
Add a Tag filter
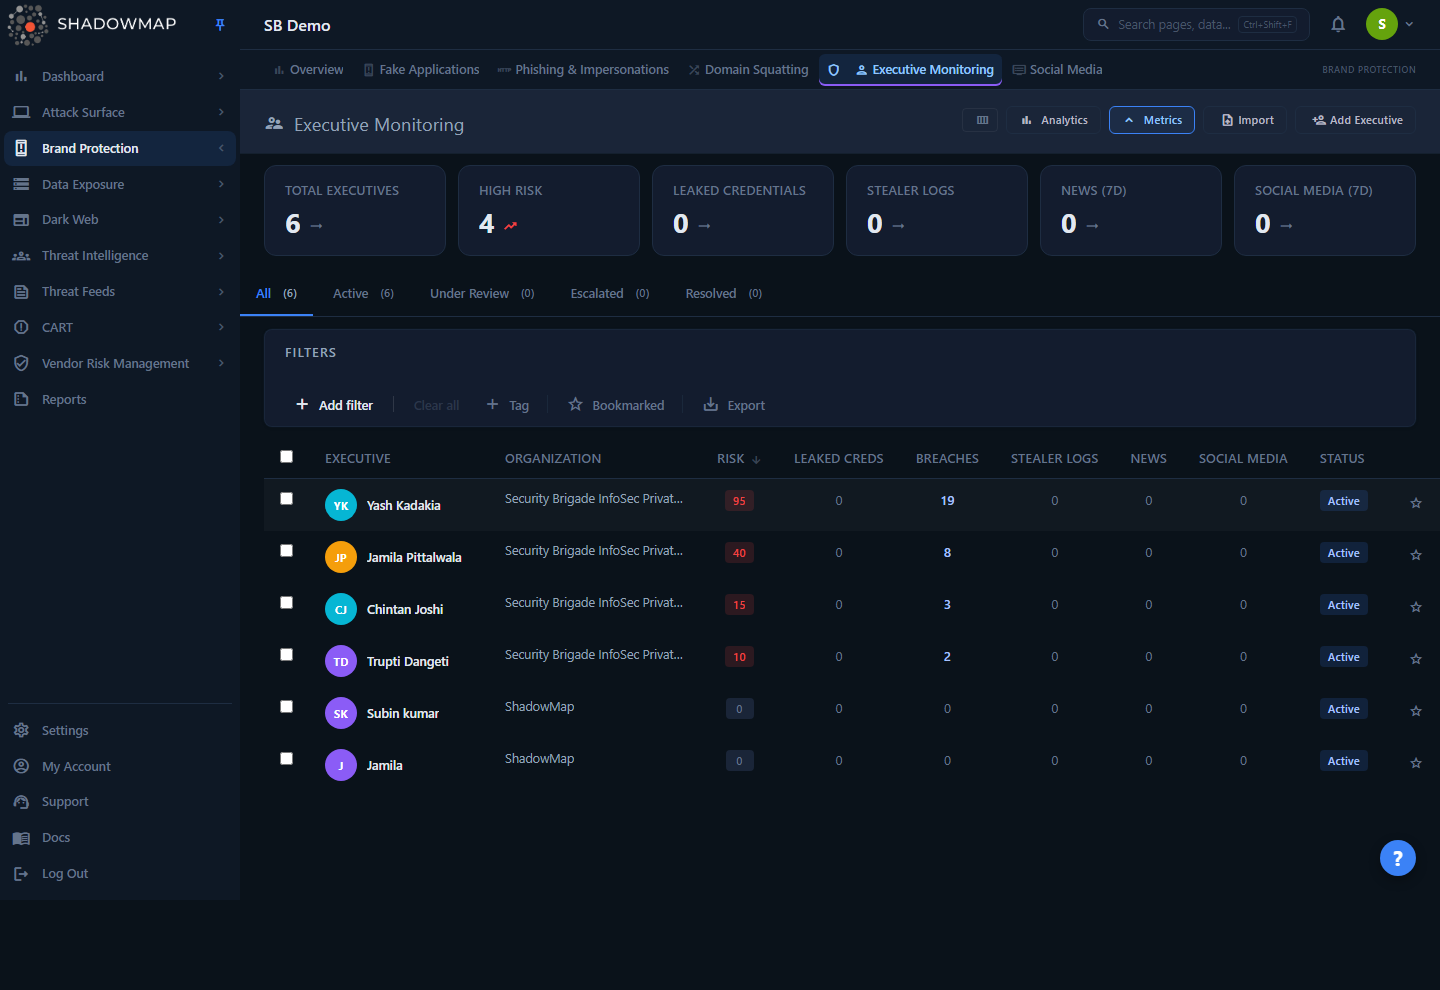[508, 405]
